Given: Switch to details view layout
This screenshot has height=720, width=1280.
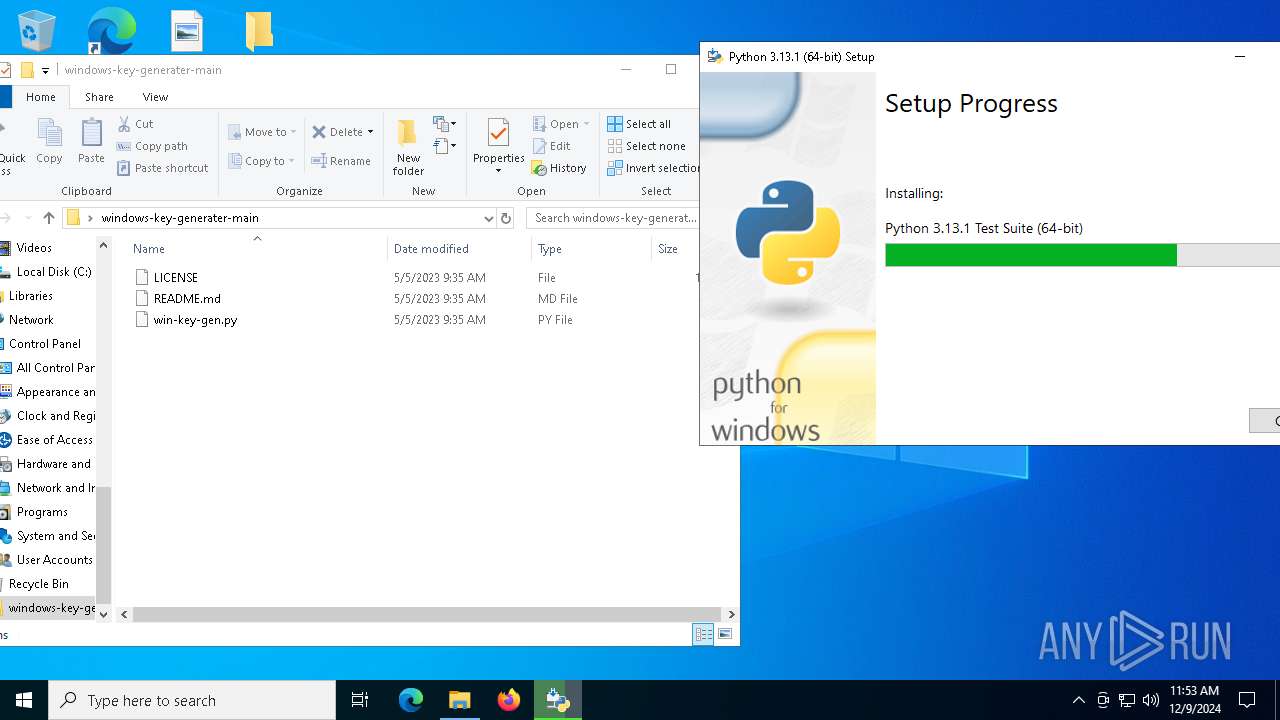Looking at the screenshot, I should pyautogui.click(x=704, y=634).
